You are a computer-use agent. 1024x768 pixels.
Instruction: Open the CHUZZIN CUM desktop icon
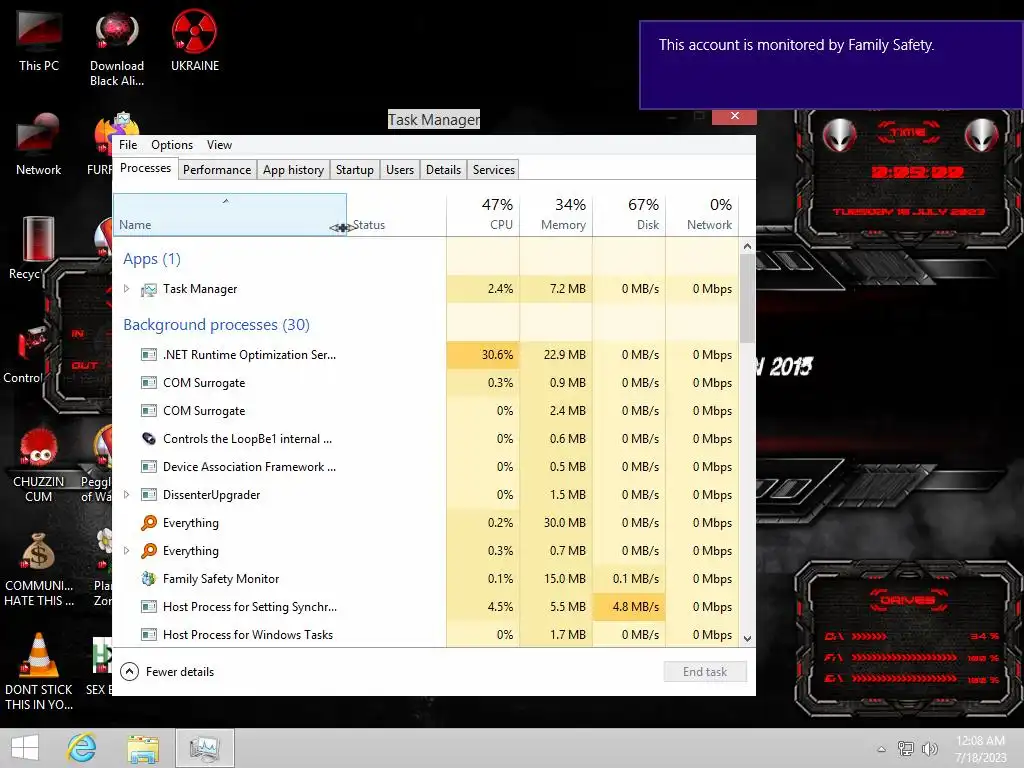pos(39,465)
